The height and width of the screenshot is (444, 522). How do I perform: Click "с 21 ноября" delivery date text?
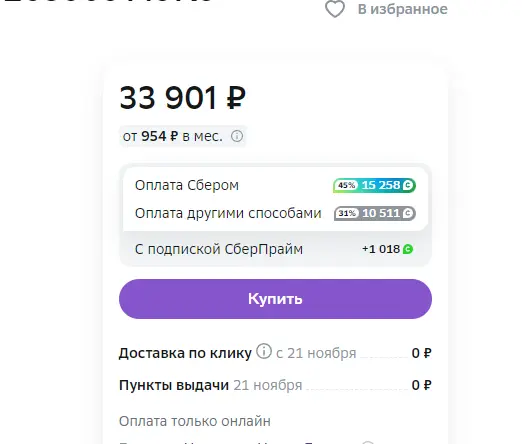coord(316,353)
